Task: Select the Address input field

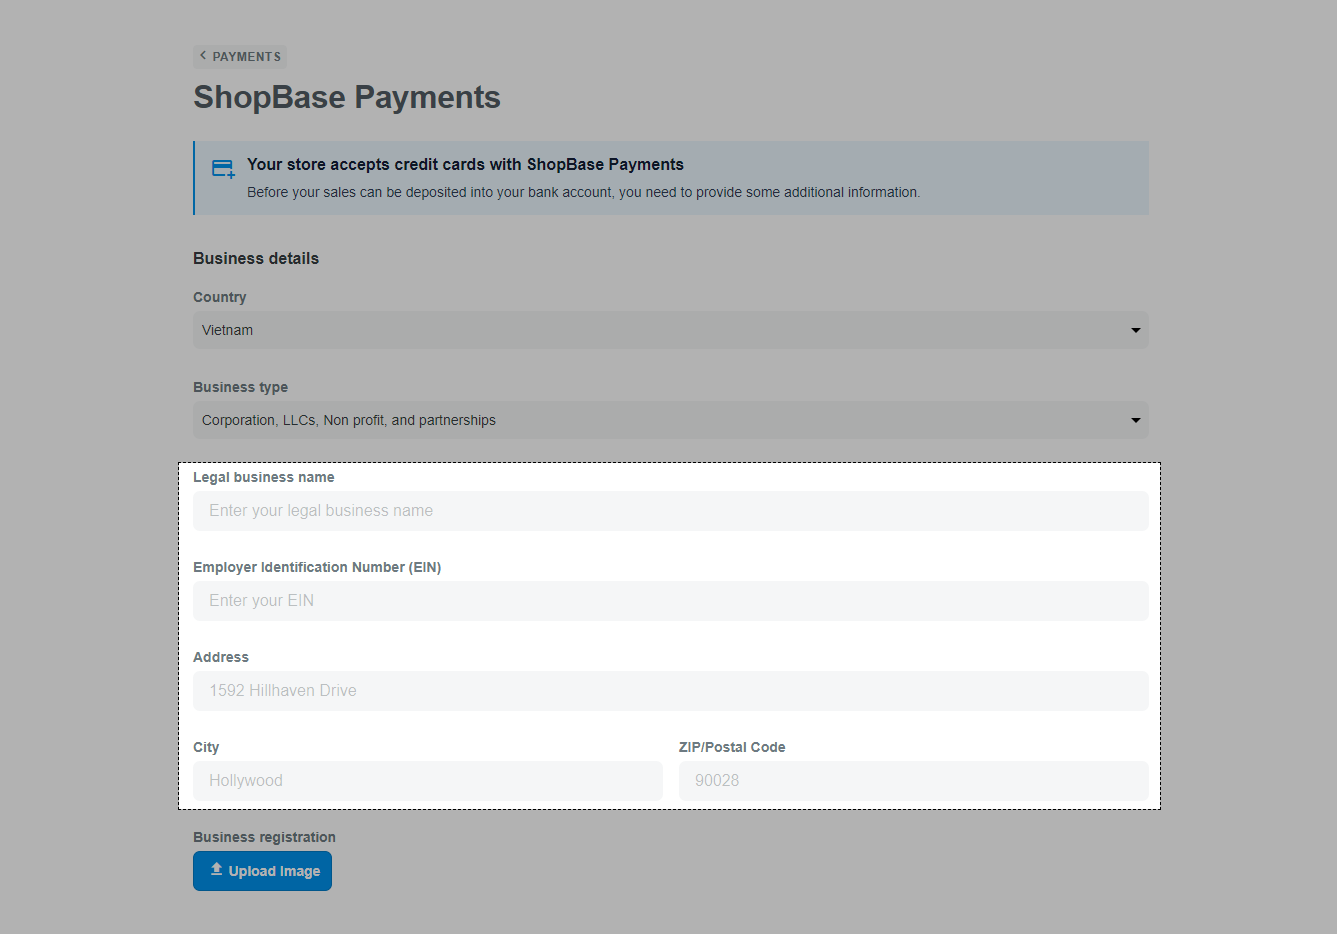Action: tap(670, 691)
